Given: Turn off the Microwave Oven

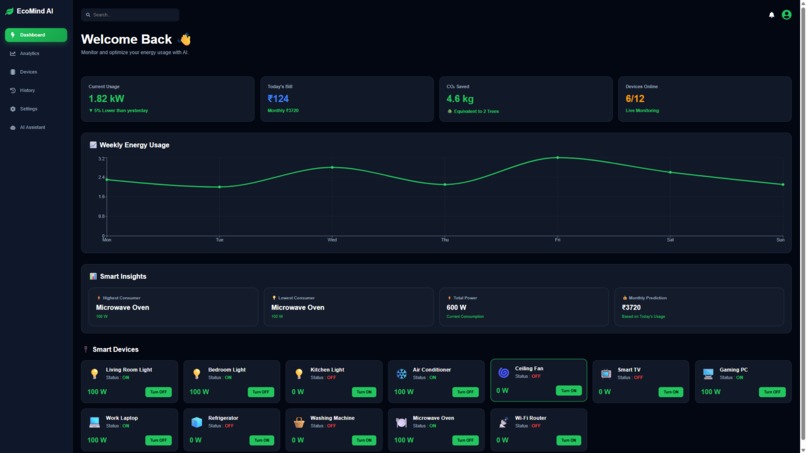Looking at the screenshot, I should click(x=465, y=440).
